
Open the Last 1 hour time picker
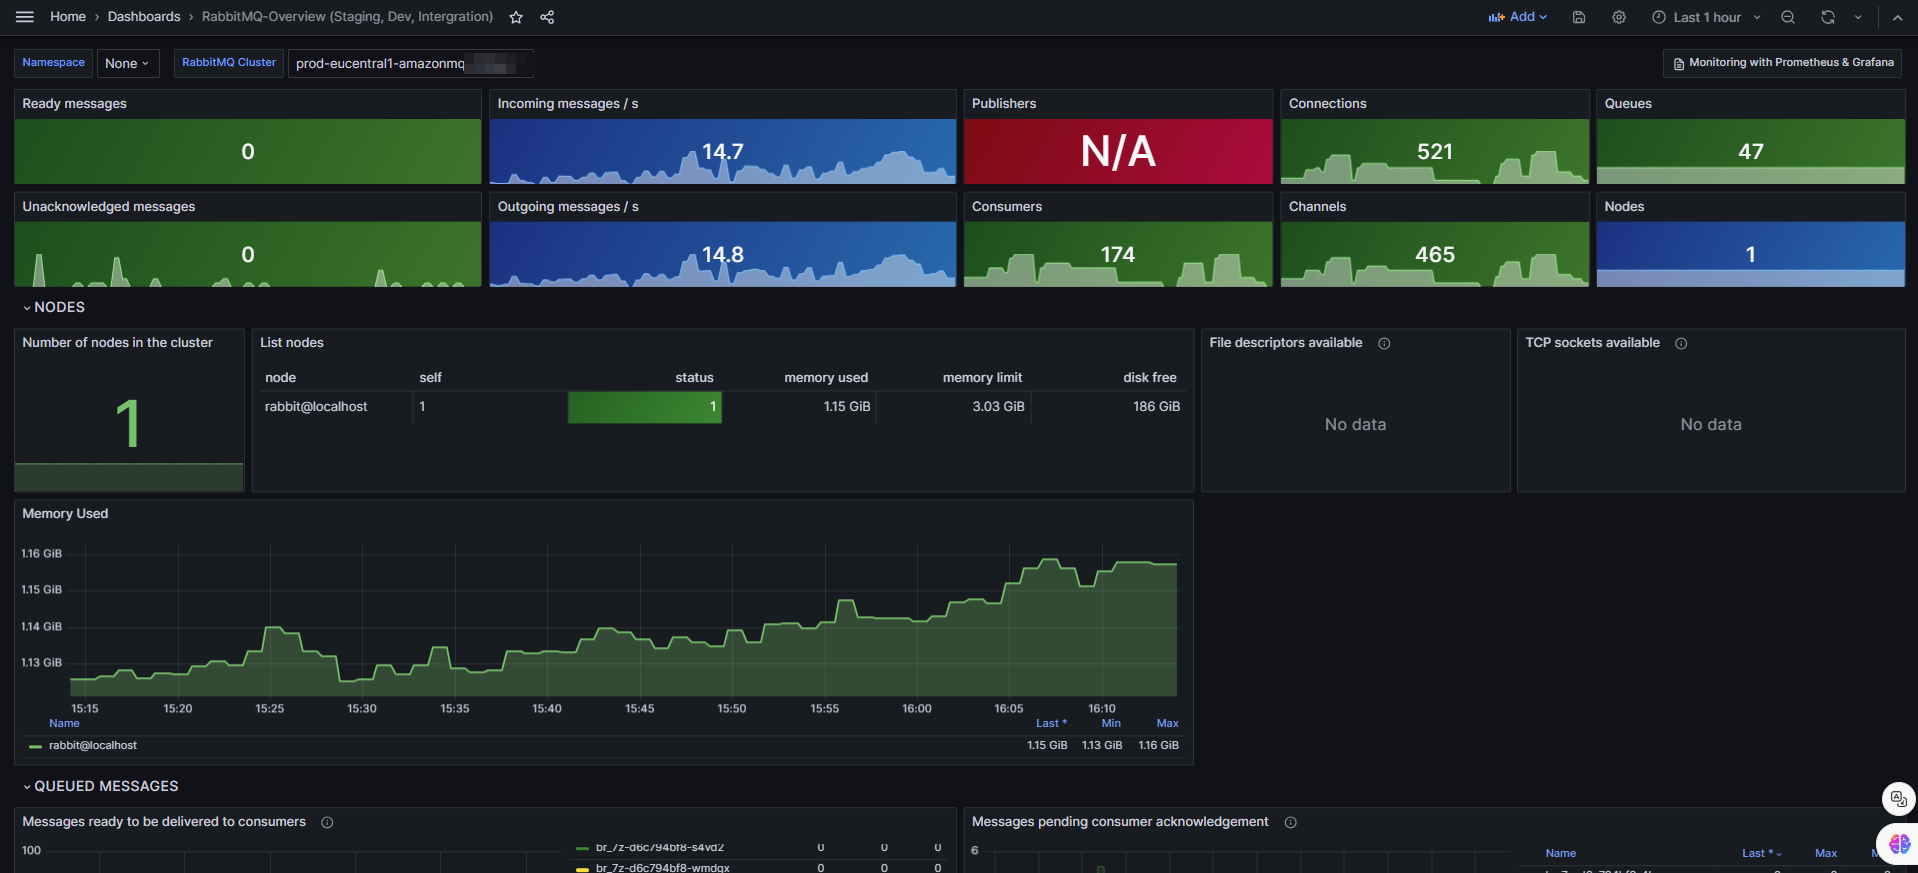click(1707, 17)
